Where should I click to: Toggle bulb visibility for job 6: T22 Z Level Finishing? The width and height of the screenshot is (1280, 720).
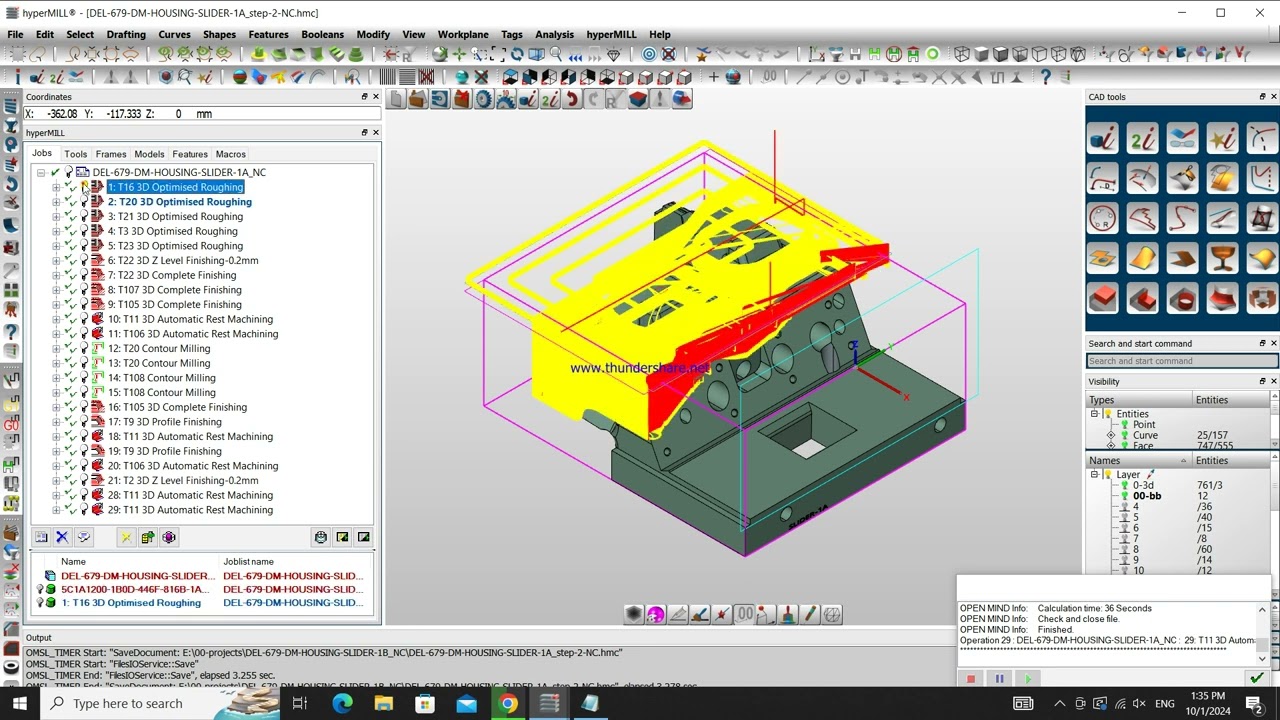(x=84, y=260)
